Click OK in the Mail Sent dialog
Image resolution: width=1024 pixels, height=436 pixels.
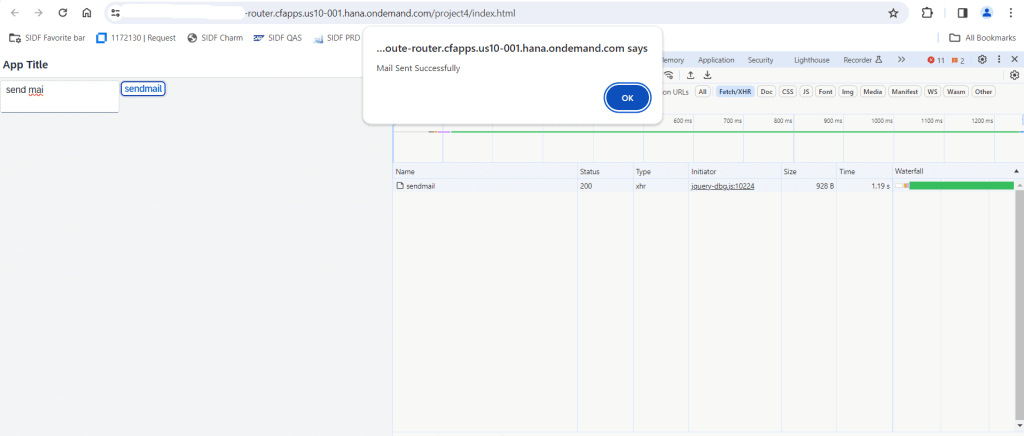[x=627, y=98]
